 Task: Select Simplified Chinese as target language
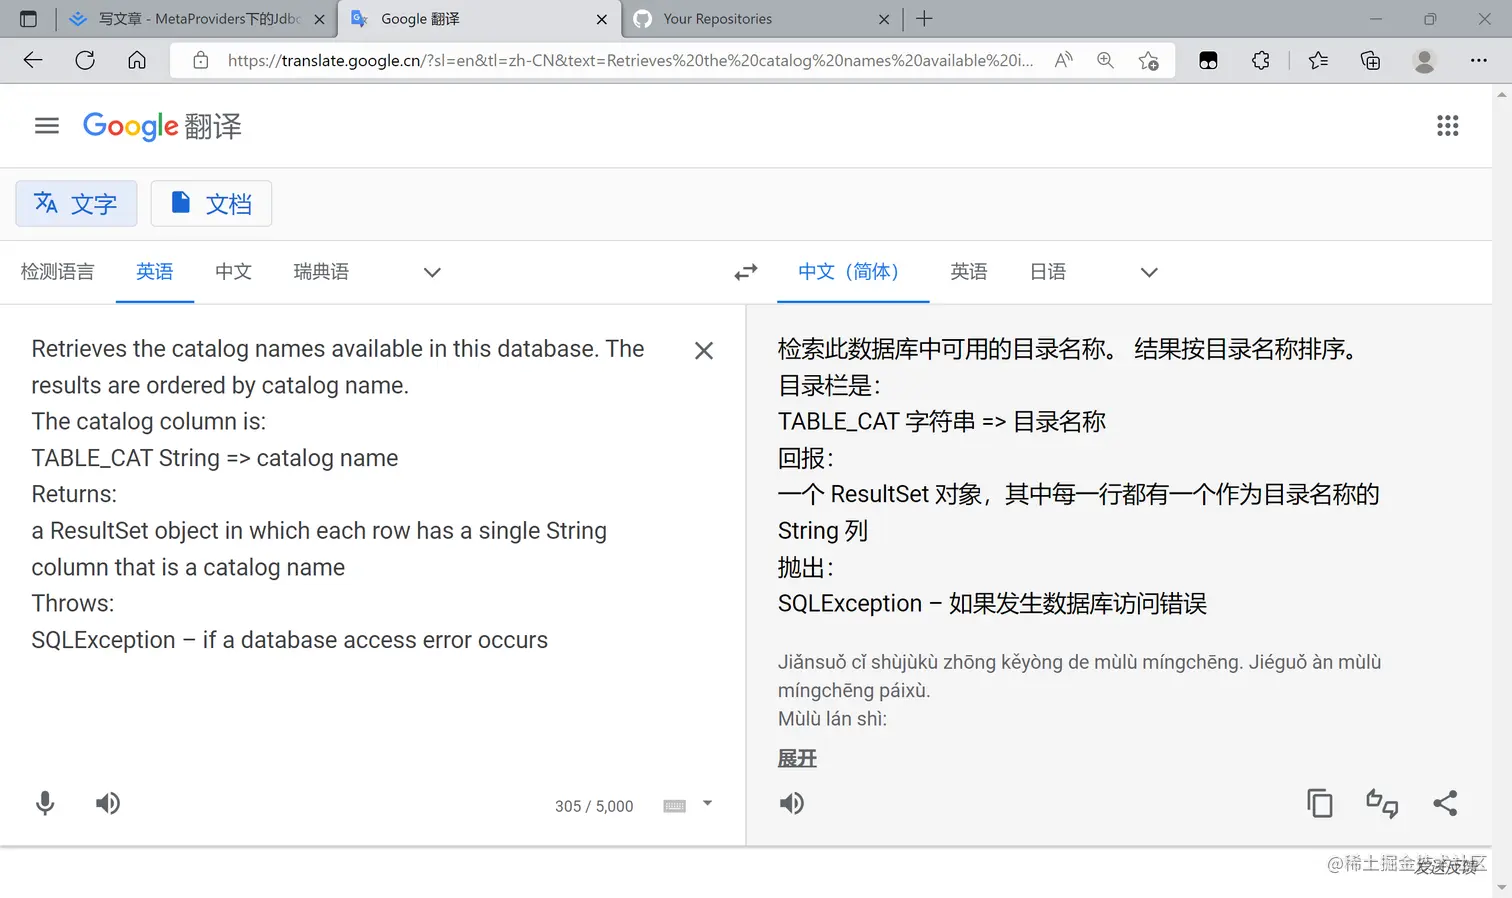853,272
